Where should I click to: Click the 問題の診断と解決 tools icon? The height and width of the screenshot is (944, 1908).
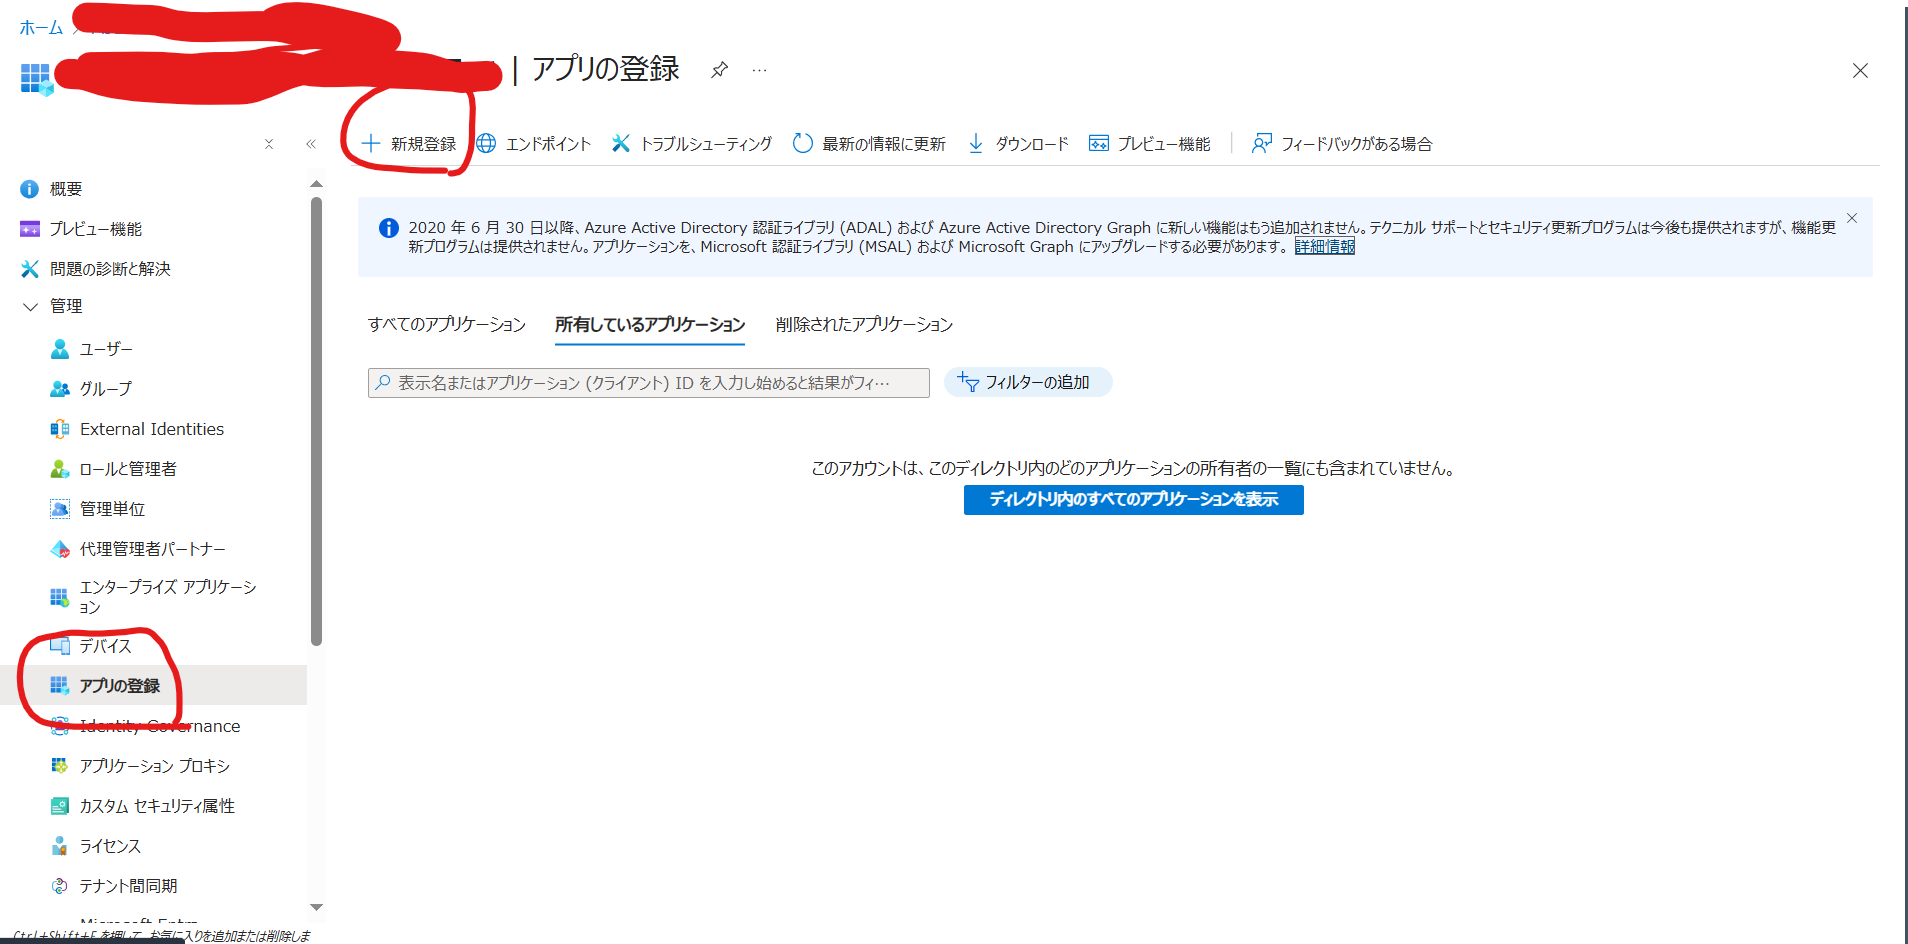click(30, 269)
